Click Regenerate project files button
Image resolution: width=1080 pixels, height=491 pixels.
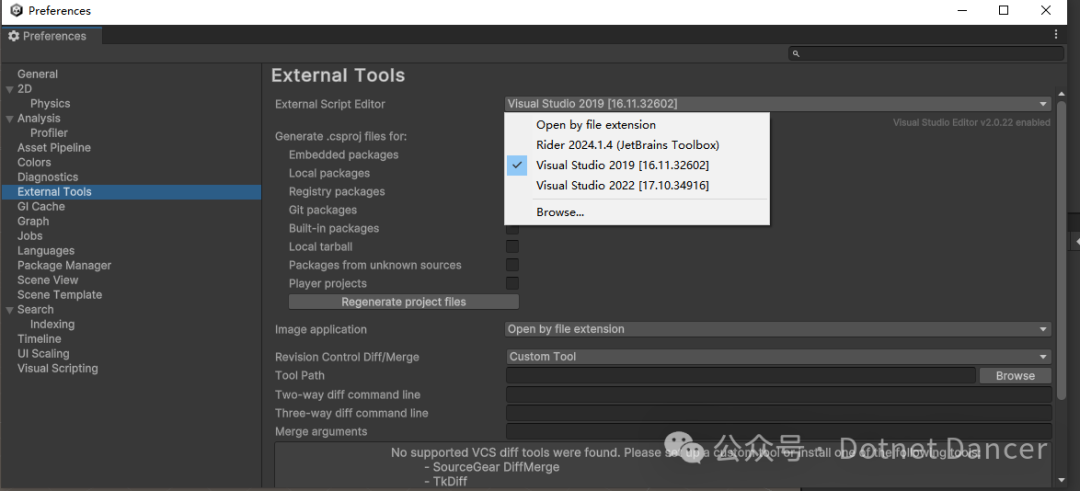[x=404, y=302]
